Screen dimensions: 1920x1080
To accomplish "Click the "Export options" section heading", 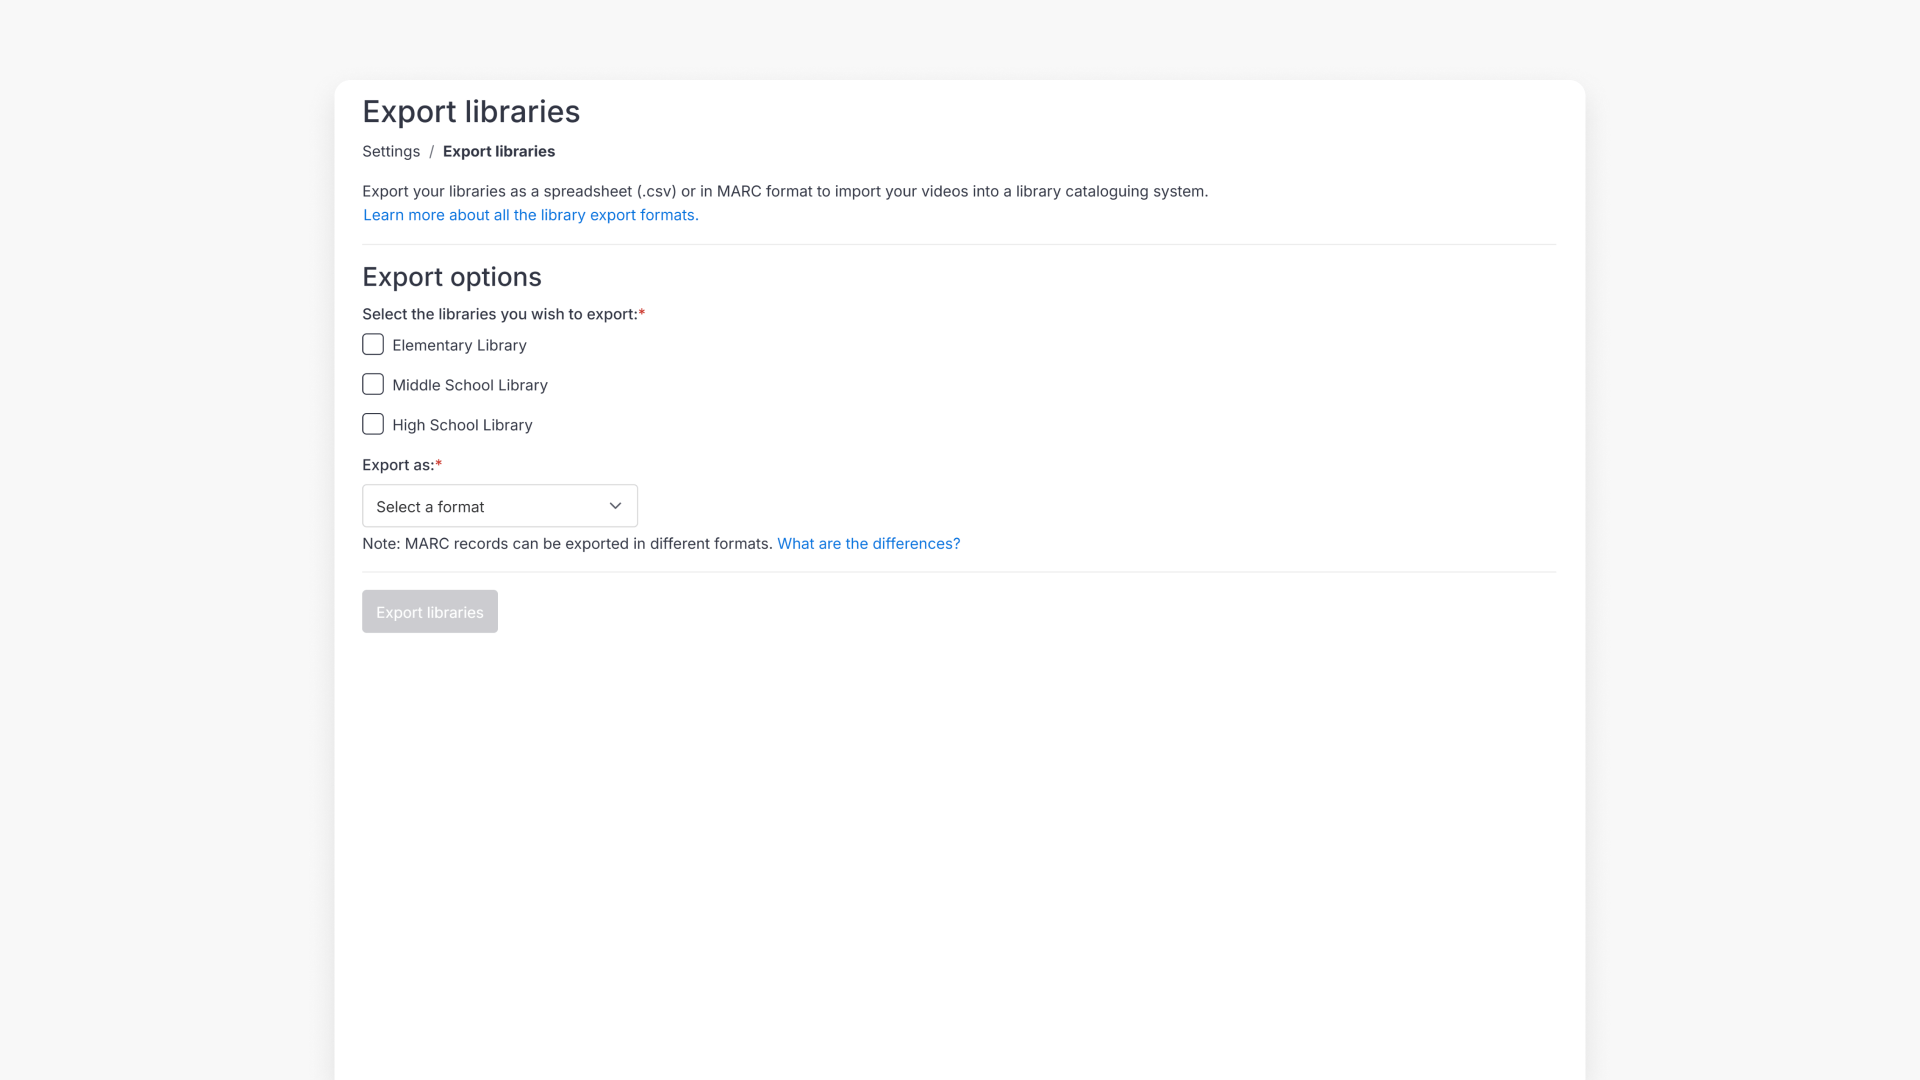I will tap(452, 276).
